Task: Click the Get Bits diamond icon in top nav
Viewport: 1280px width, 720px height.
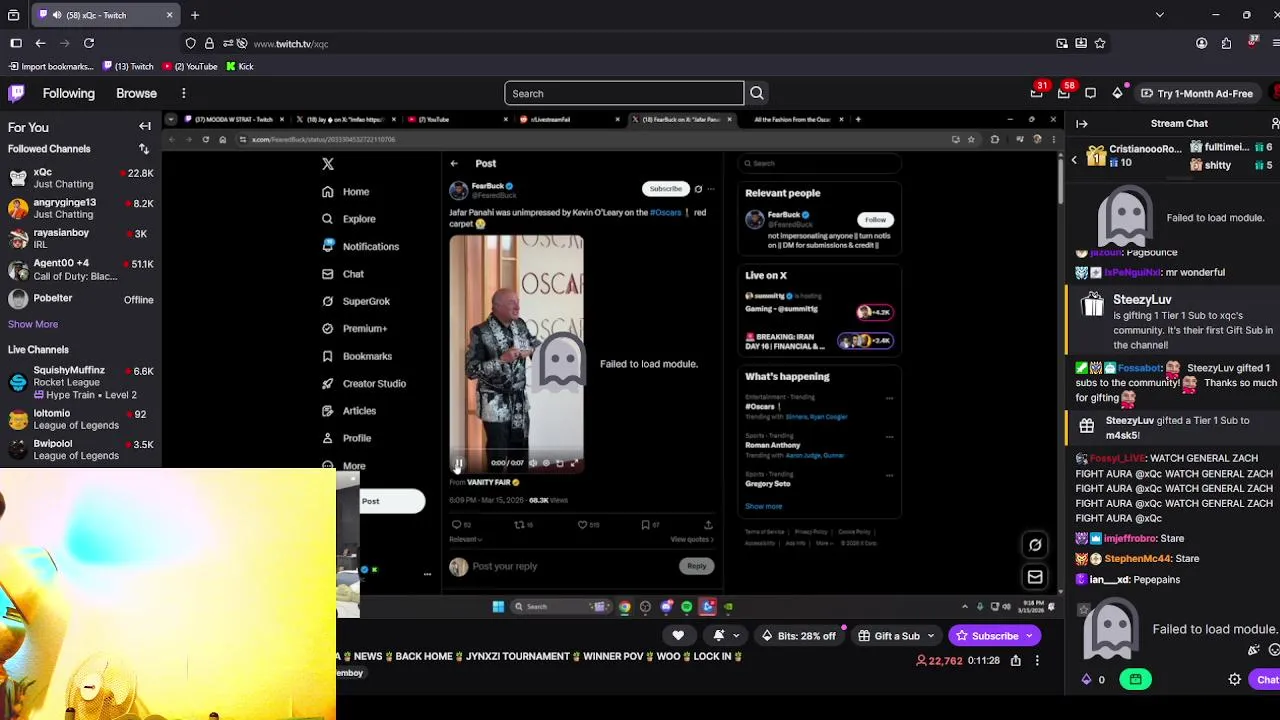Action: point(1118,93)
